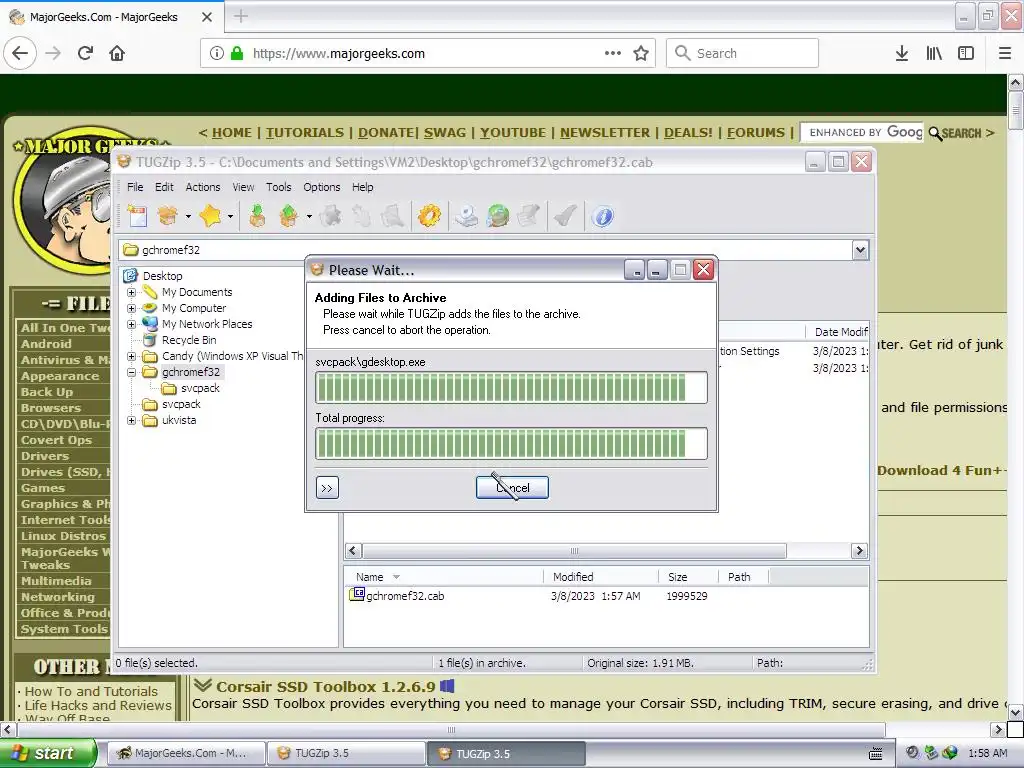Open the Options menu in TUGZip
This screenshot has height=768, width=1024.
point(321,187)
